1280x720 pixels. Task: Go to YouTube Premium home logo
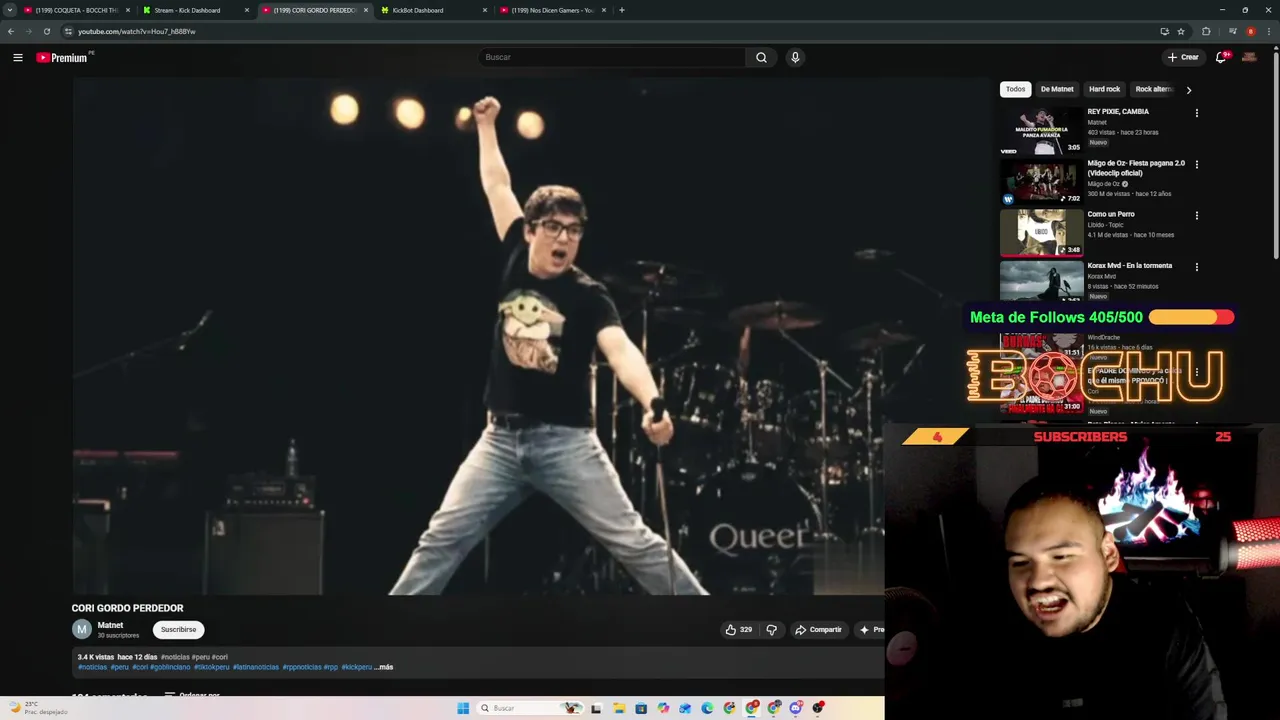(x=64, y=57)
